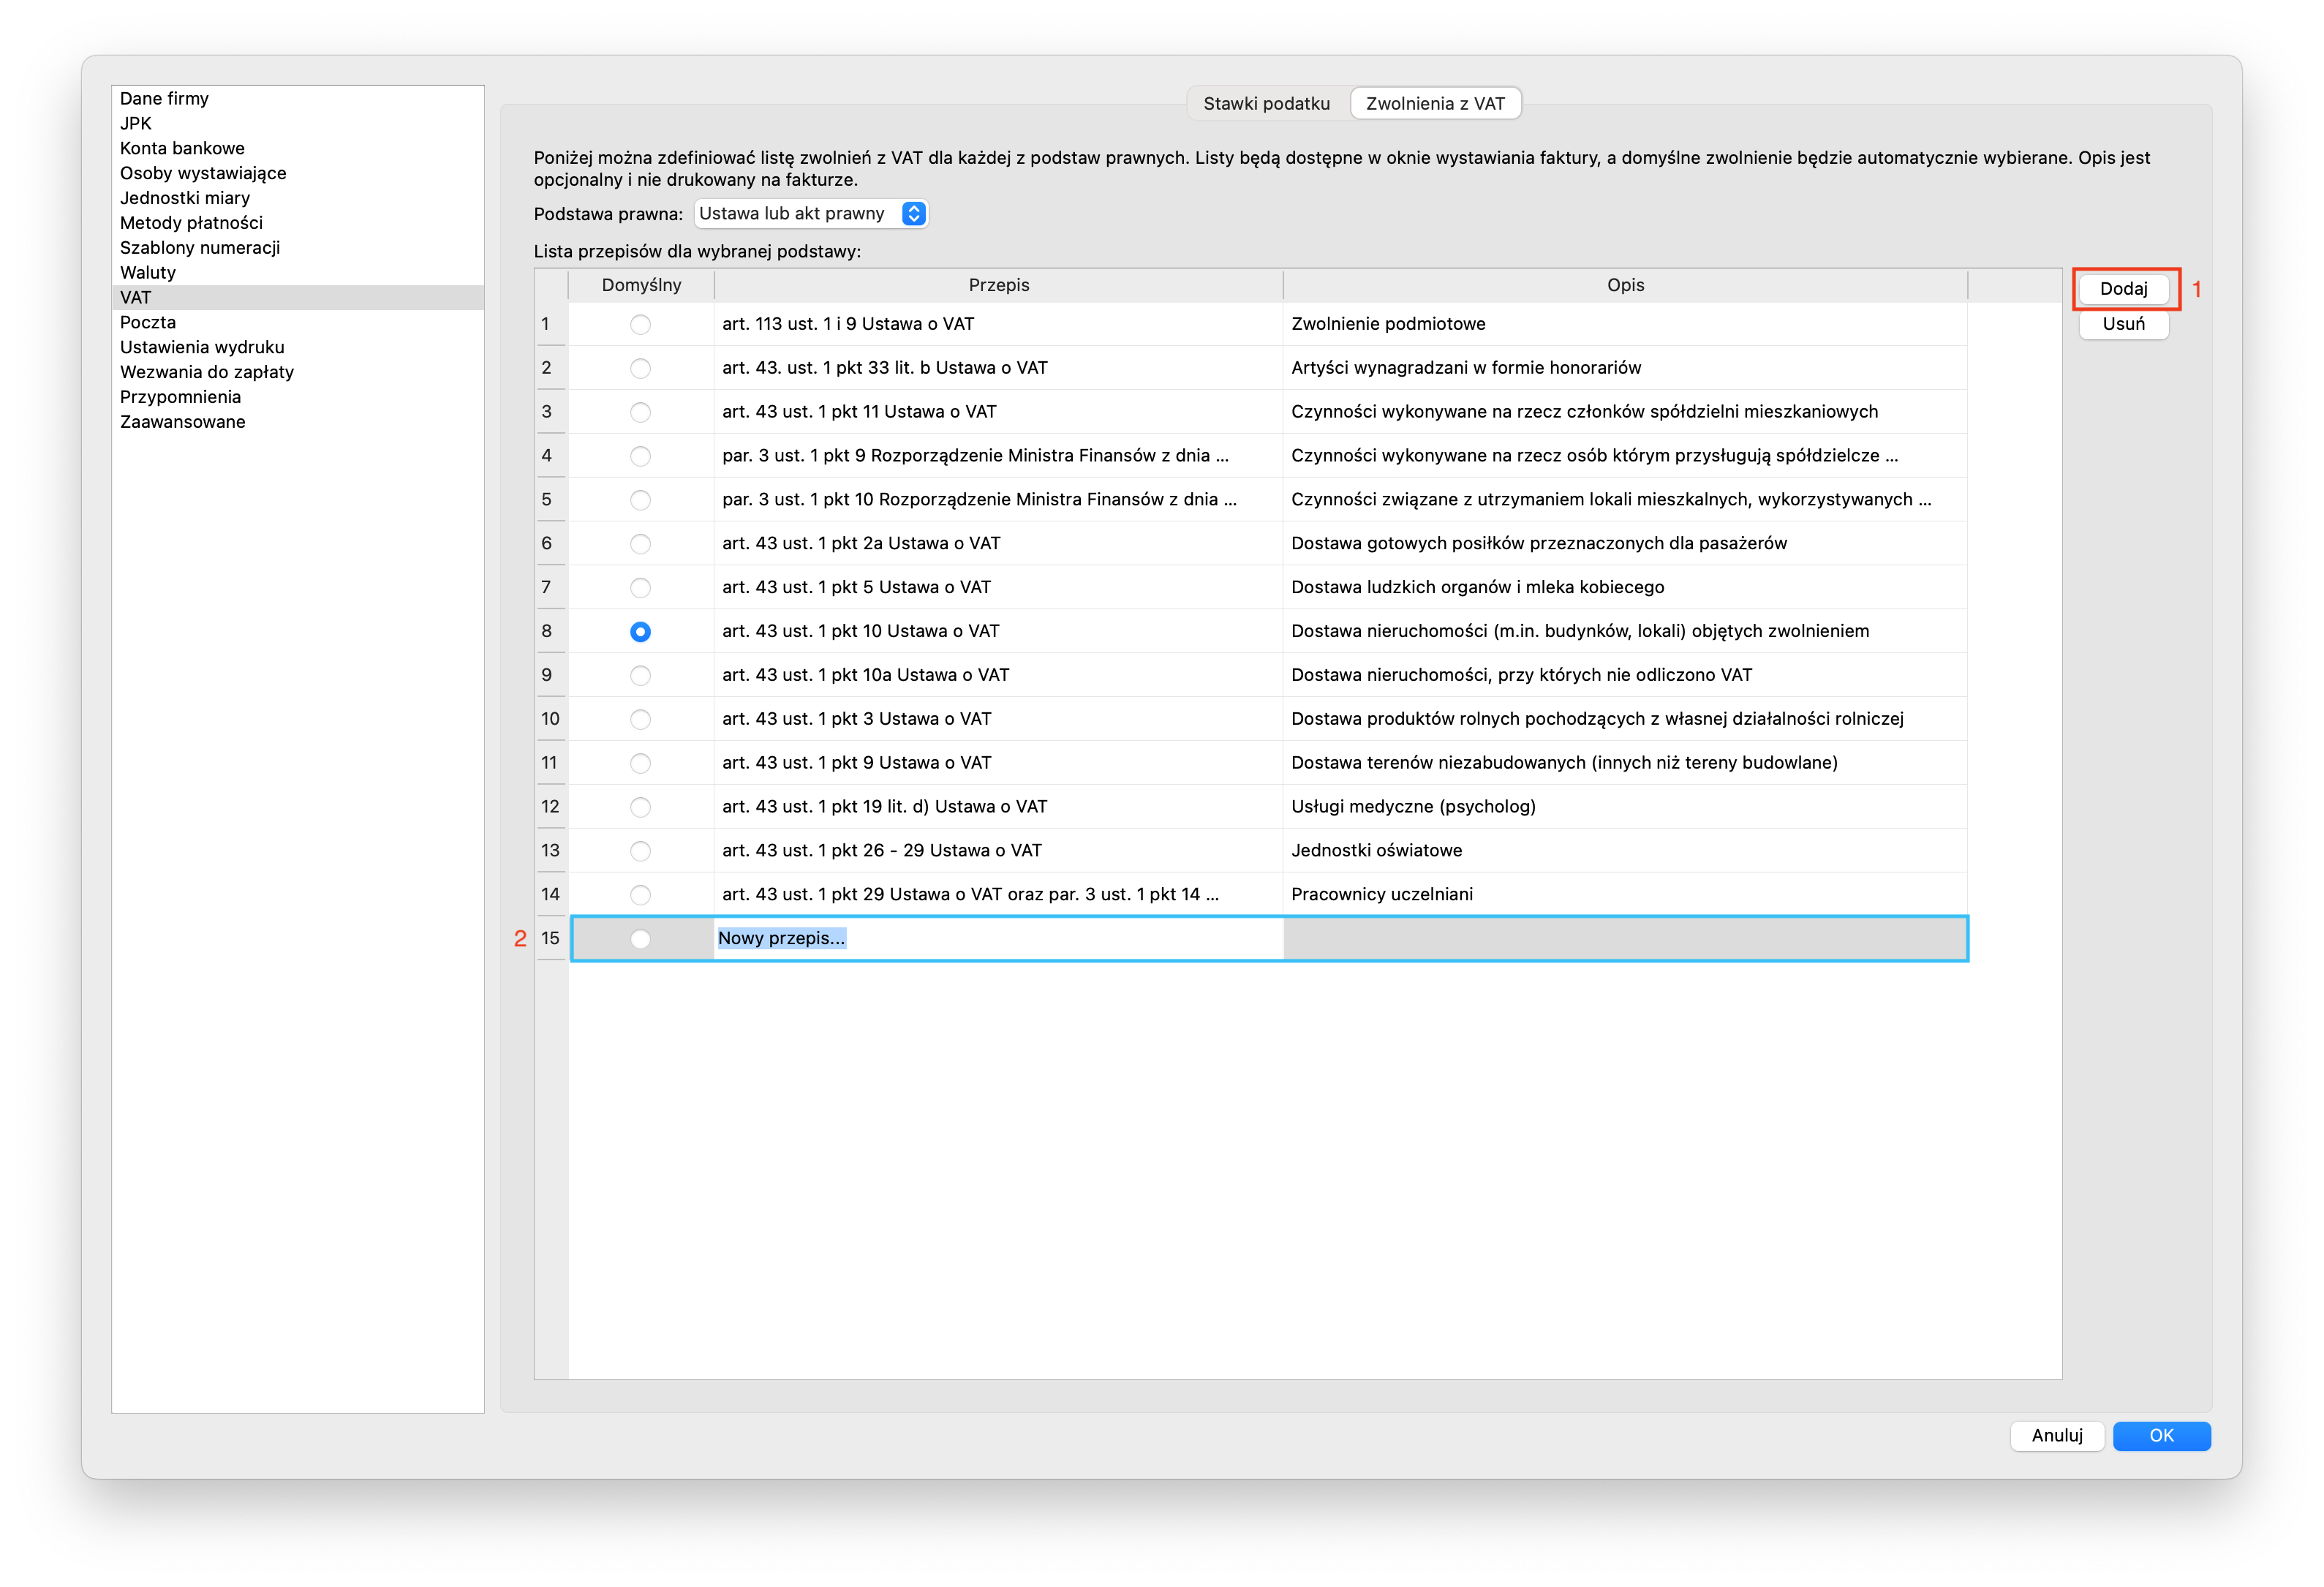Open Konta bankowe section
Viewport: 2324px width, 1587px height.
coord(298,148)
